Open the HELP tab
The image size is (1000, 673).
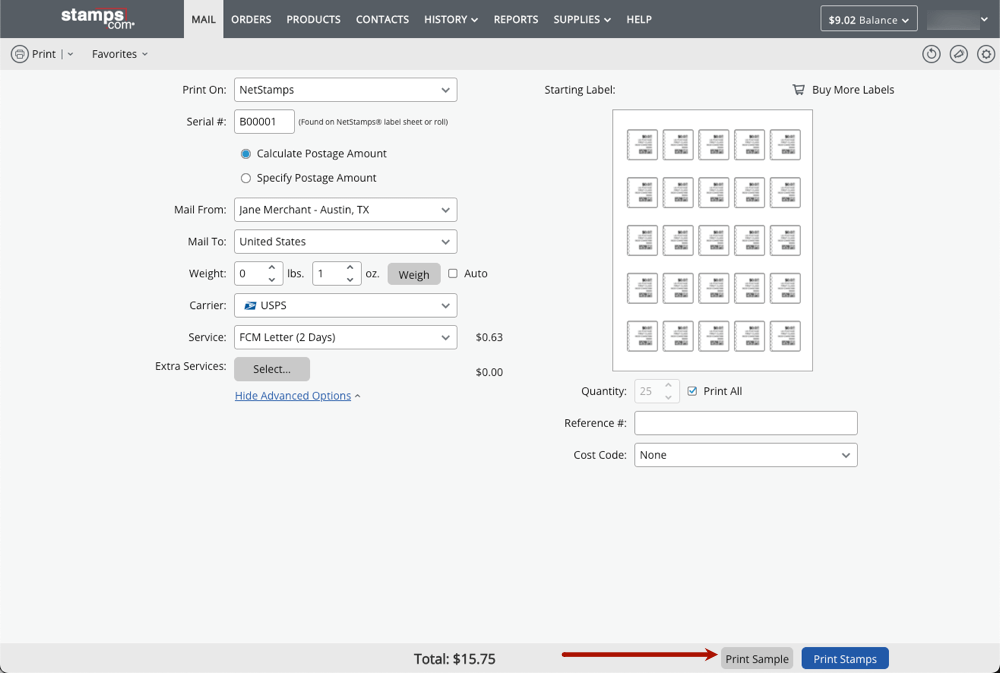639,19
